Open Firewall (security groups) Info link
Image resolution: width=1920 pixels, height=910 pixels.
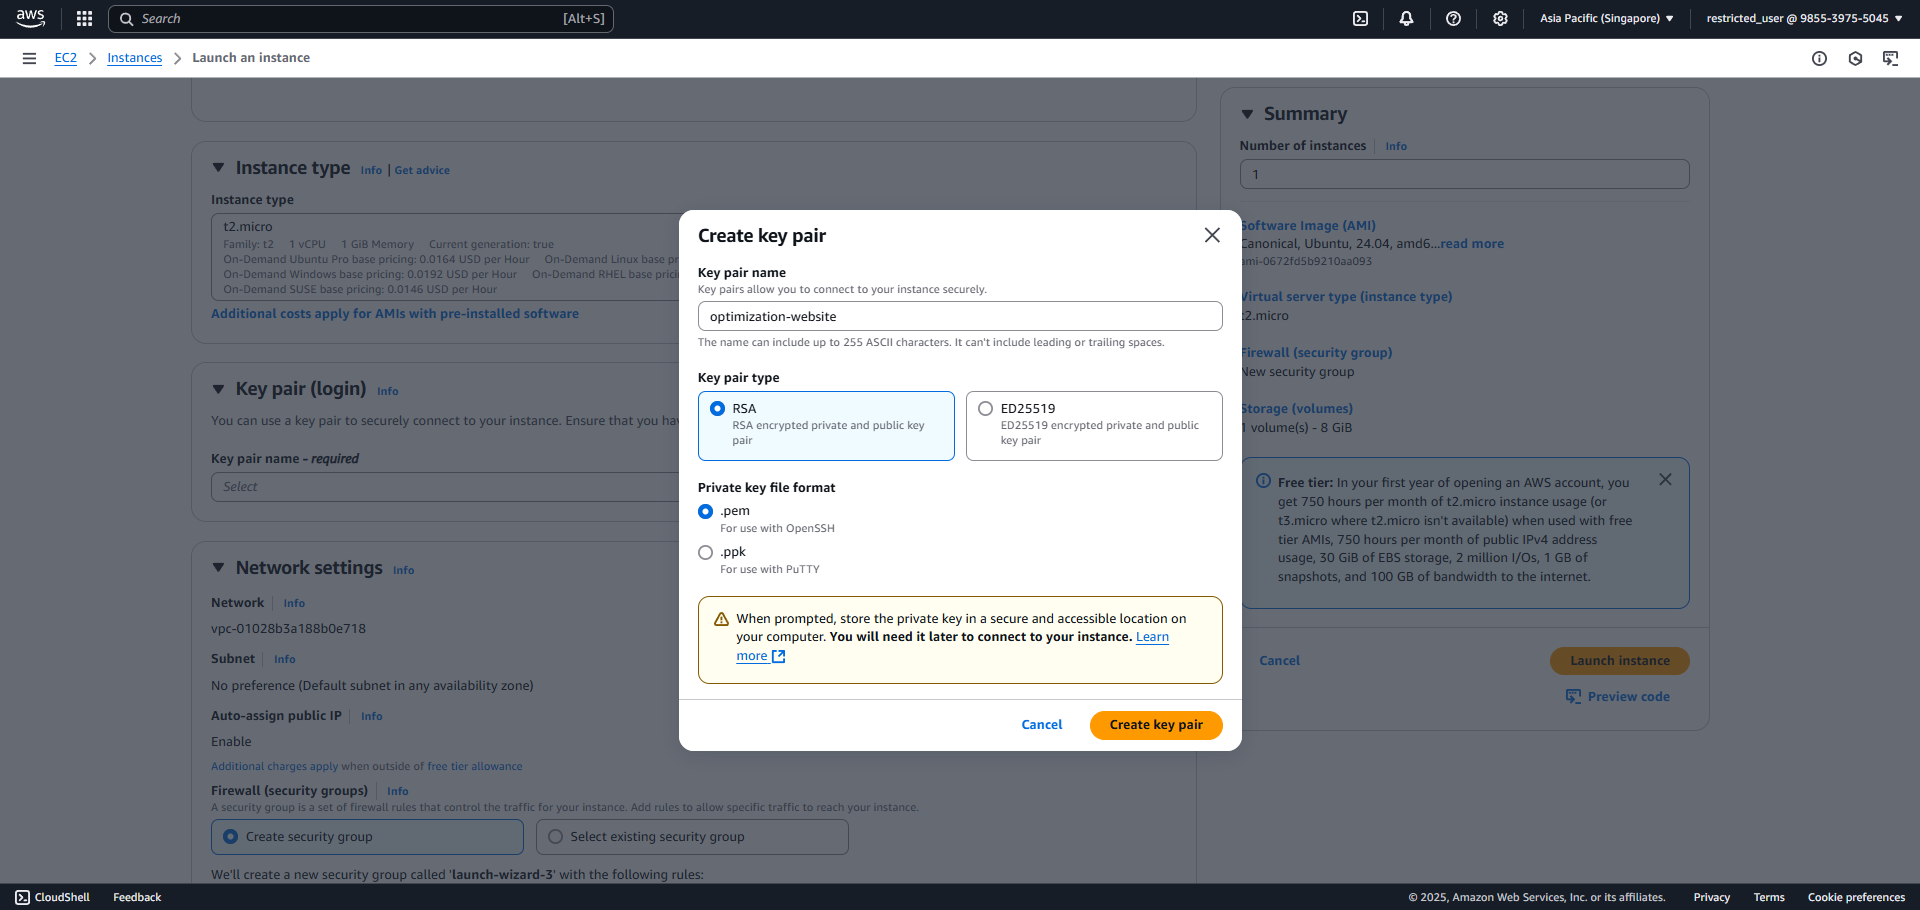click(397, 792)
